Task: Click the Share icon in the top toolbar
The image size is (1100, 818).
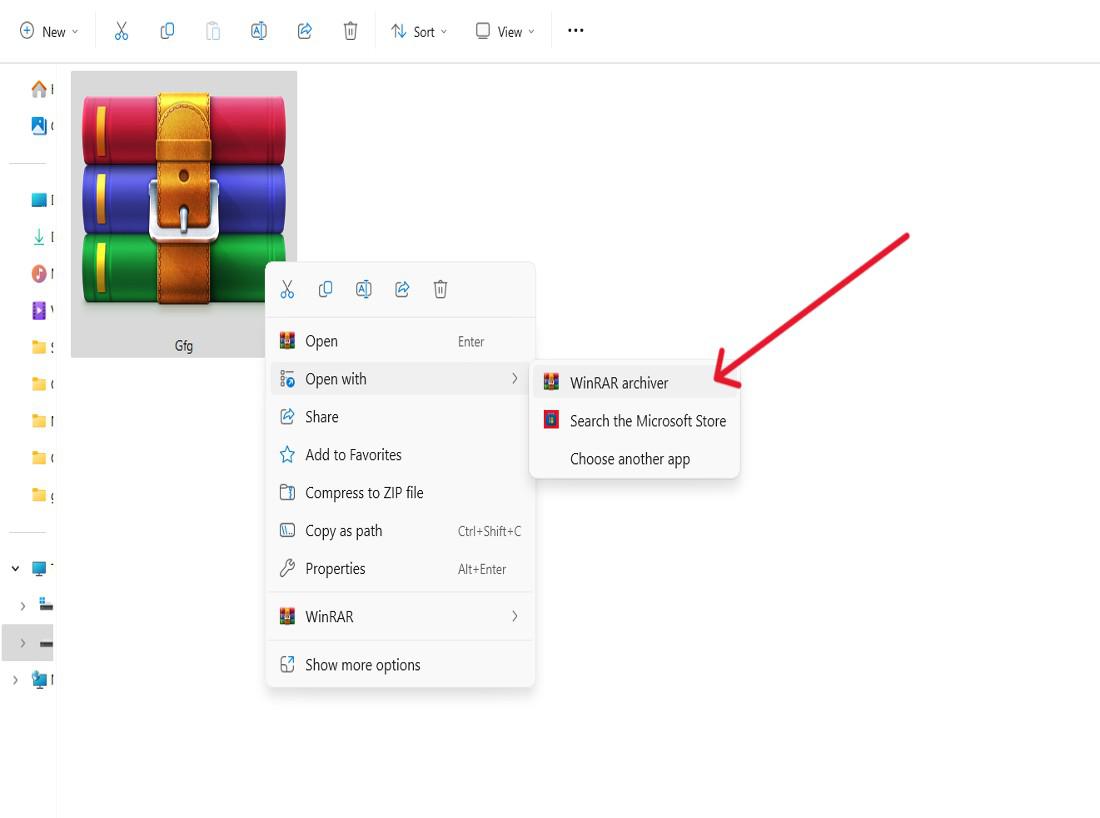Action: coord(304,31)
